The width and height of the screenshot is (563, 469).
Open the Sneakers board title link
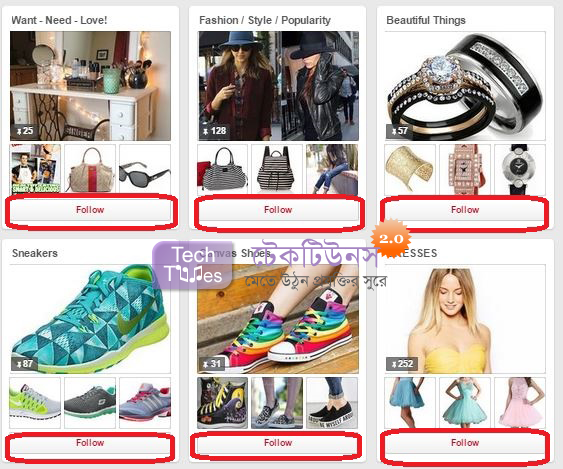[x=35, y=253]
